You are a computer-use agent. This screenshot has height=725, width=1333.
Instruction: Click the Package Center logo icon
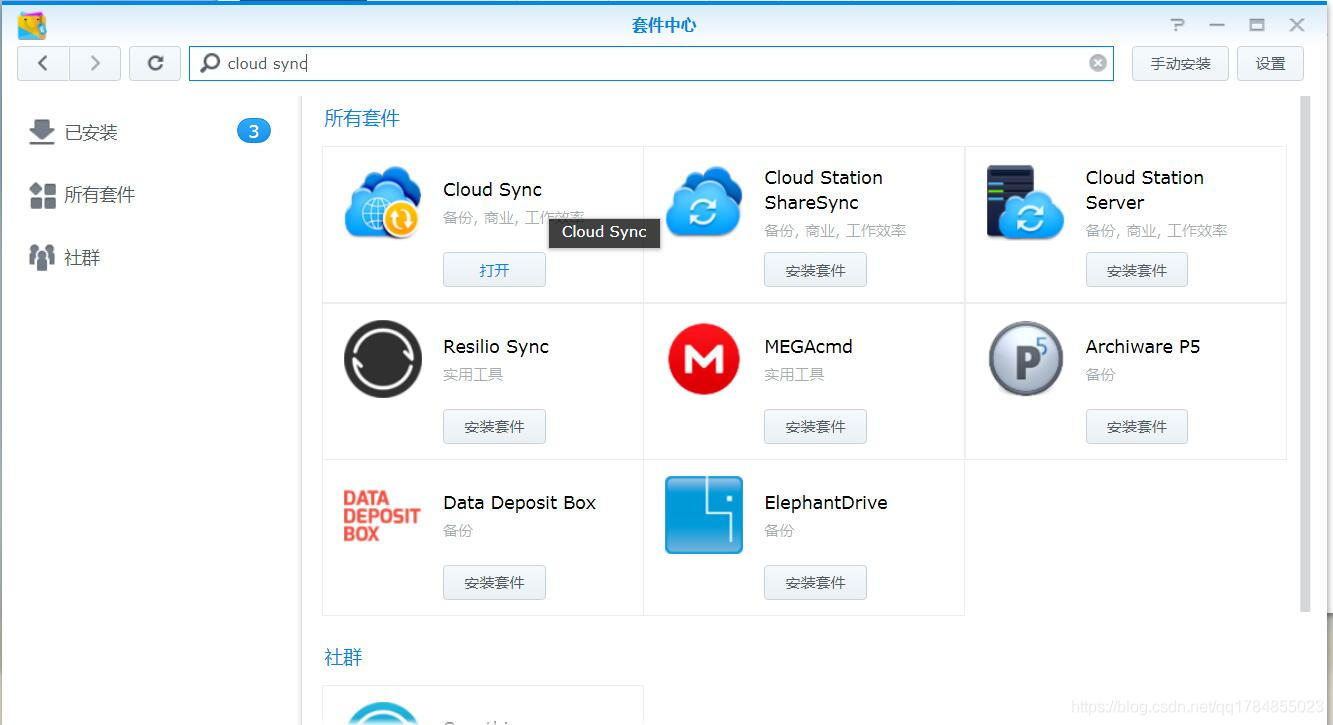pos(32,25)
